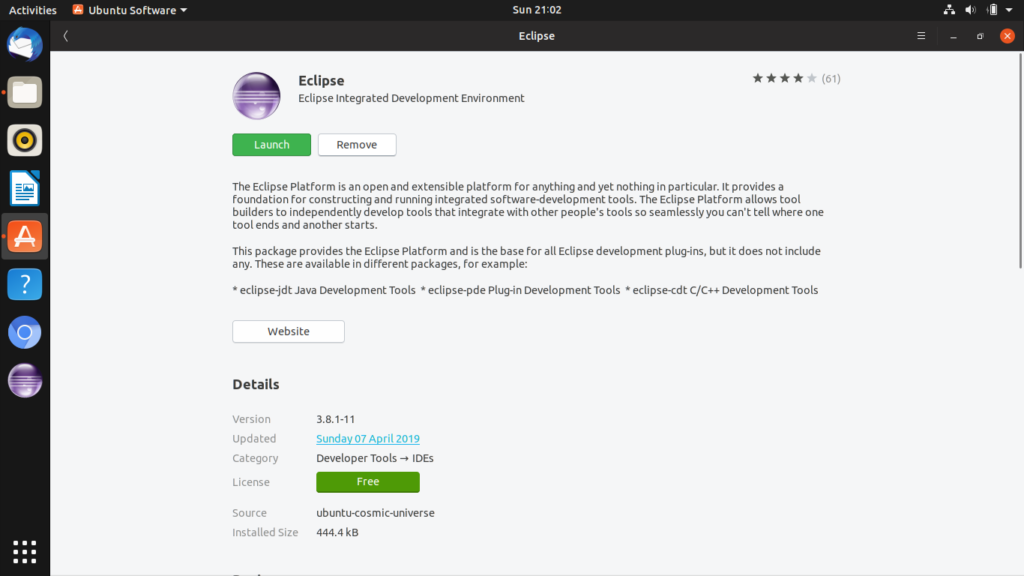This screenshot has width=1024, height=576.
Task: Open LibreOffice Writer from the dock
Action: [x=25, y=188]
